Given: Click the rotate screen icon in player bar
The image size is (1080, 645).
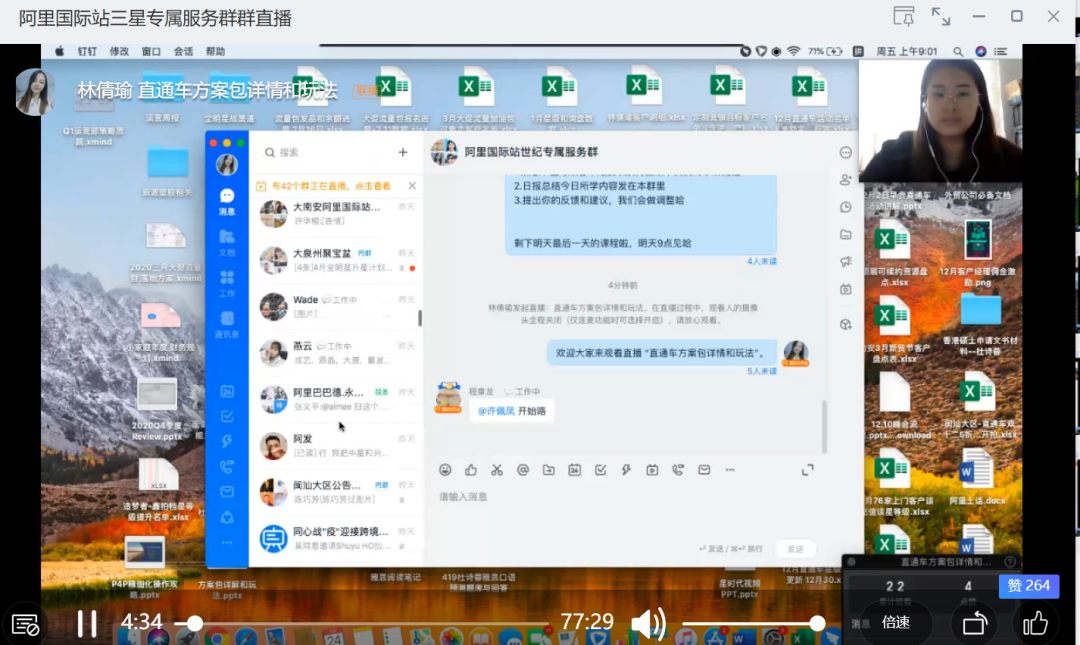Looking at the screenshot, I should pyautogui.click(x=975, y=624).
